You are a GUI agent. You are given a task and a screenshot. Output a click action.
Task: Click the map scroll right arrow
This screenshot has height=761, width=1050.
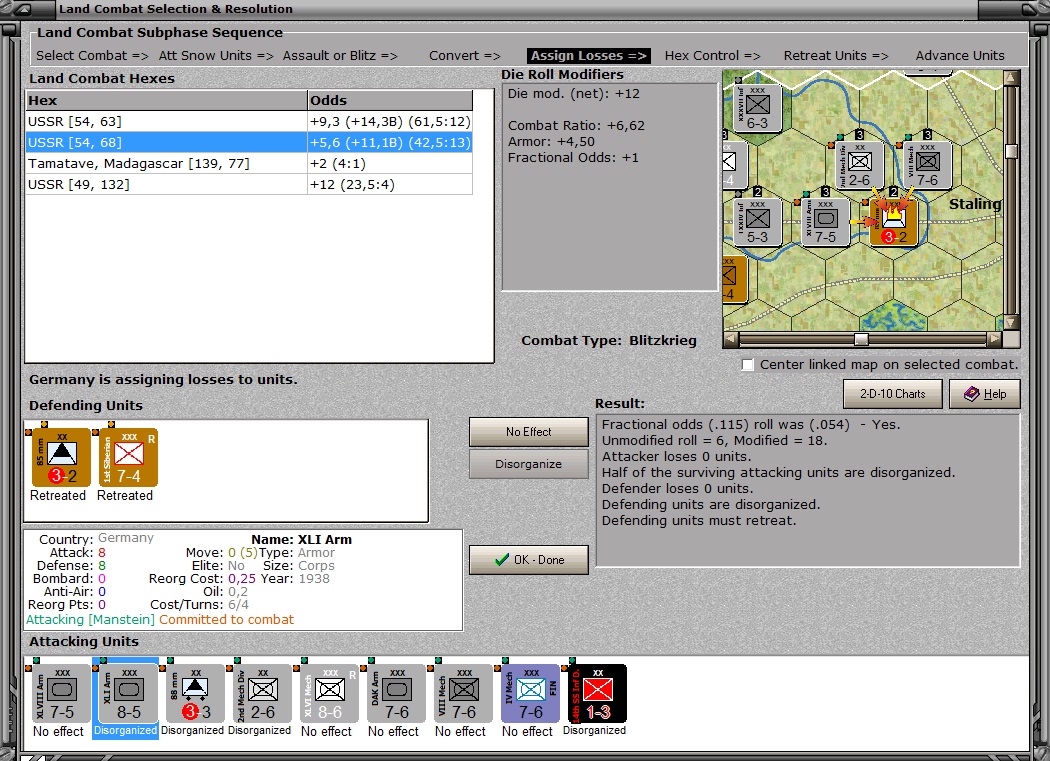click(x=995, y=340)
